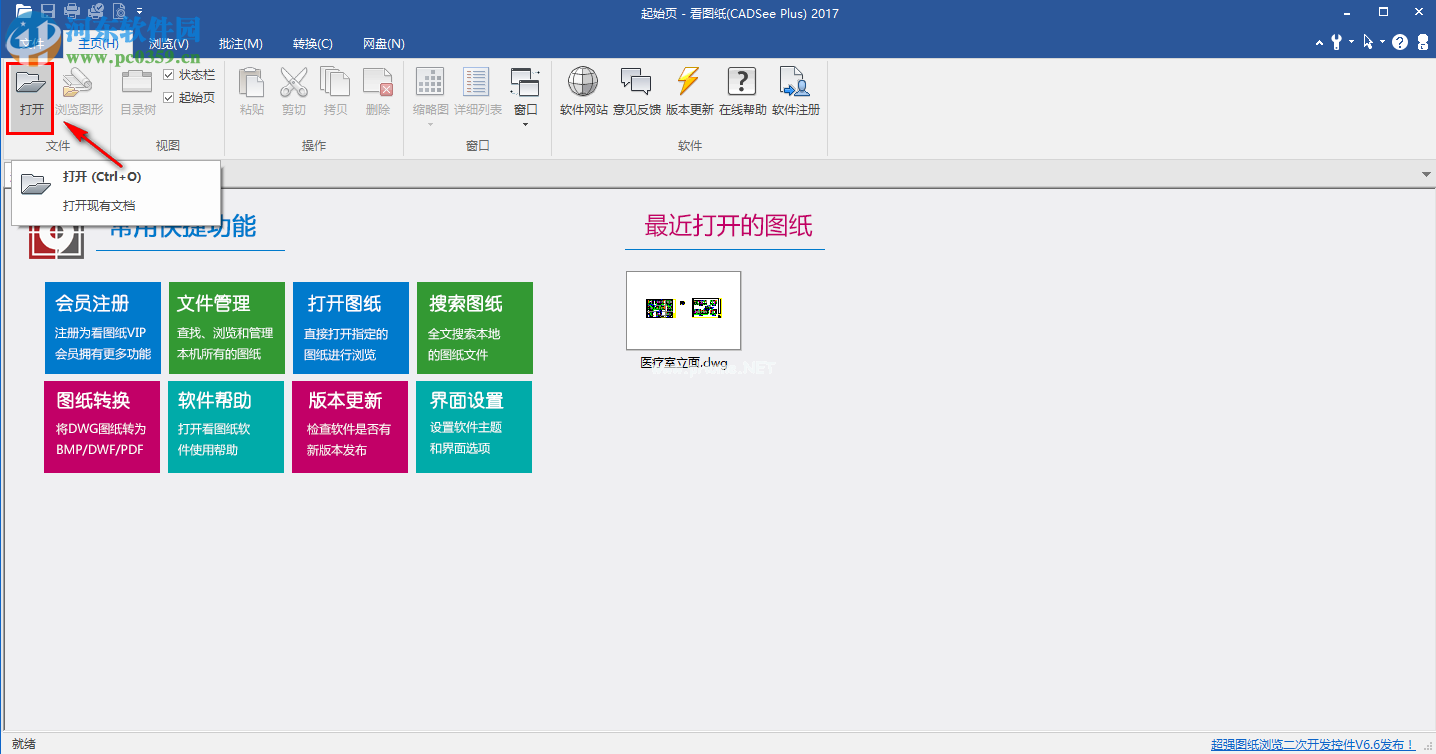The width and height of the screenshot is (1436, 754).
Task: Click the quick access print icon
Action: [x=72, y=12]
